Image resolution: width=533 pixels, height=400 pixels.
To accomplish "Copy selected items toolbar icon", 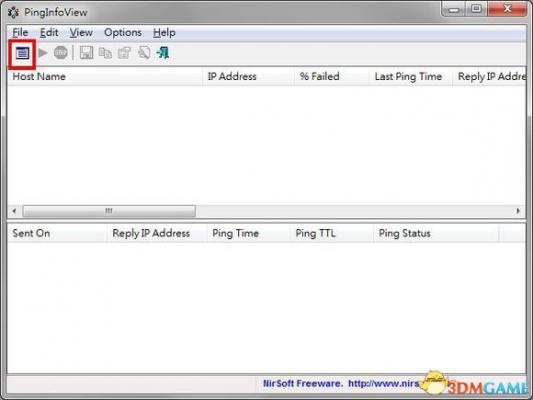I will (105, 53).
